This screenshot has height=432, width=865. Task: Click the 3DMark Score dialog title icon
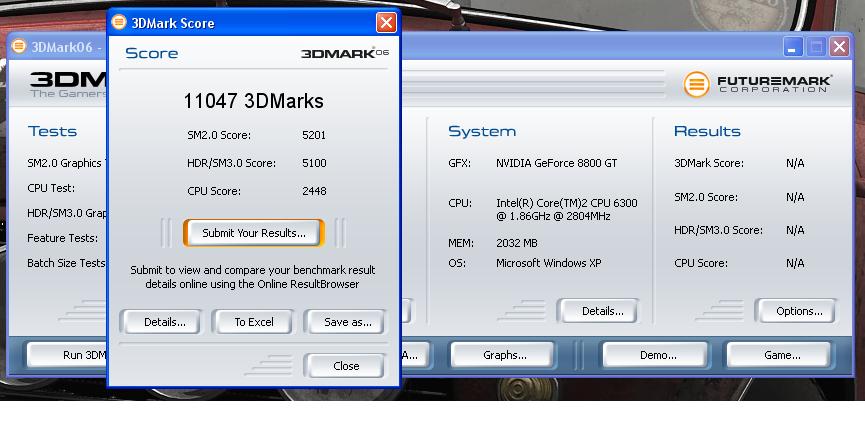119,22
